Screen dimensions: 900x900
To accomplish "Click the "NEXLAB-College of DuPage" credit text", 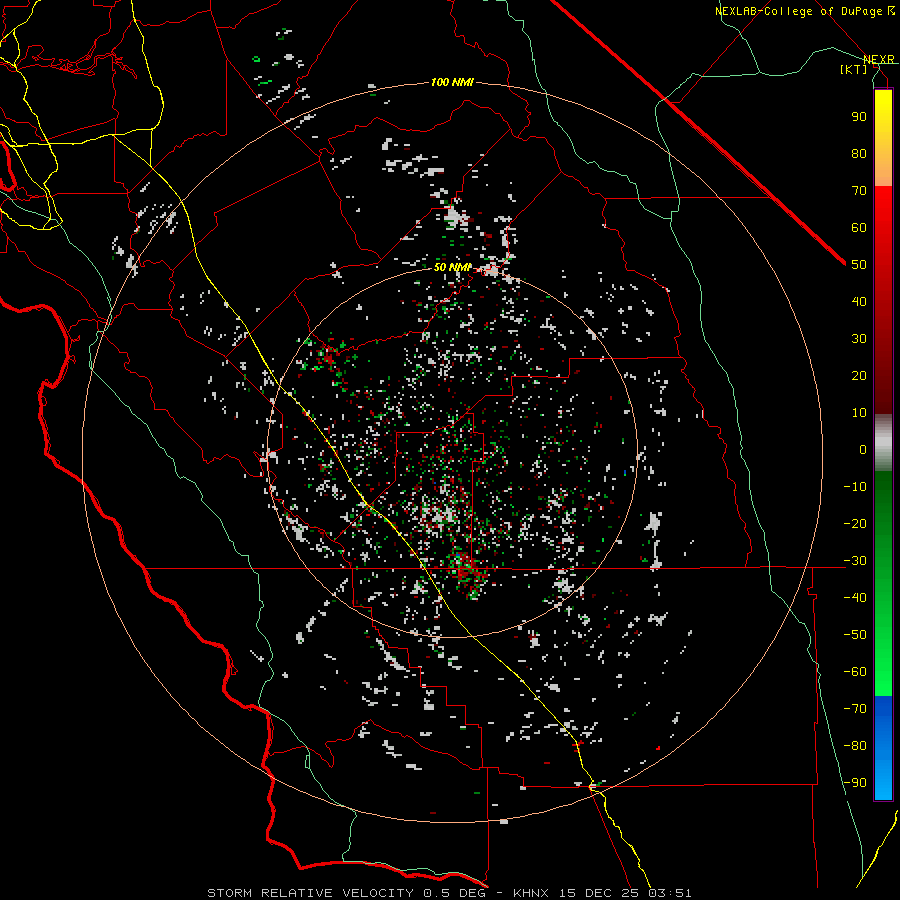I will tap(800, 11).
